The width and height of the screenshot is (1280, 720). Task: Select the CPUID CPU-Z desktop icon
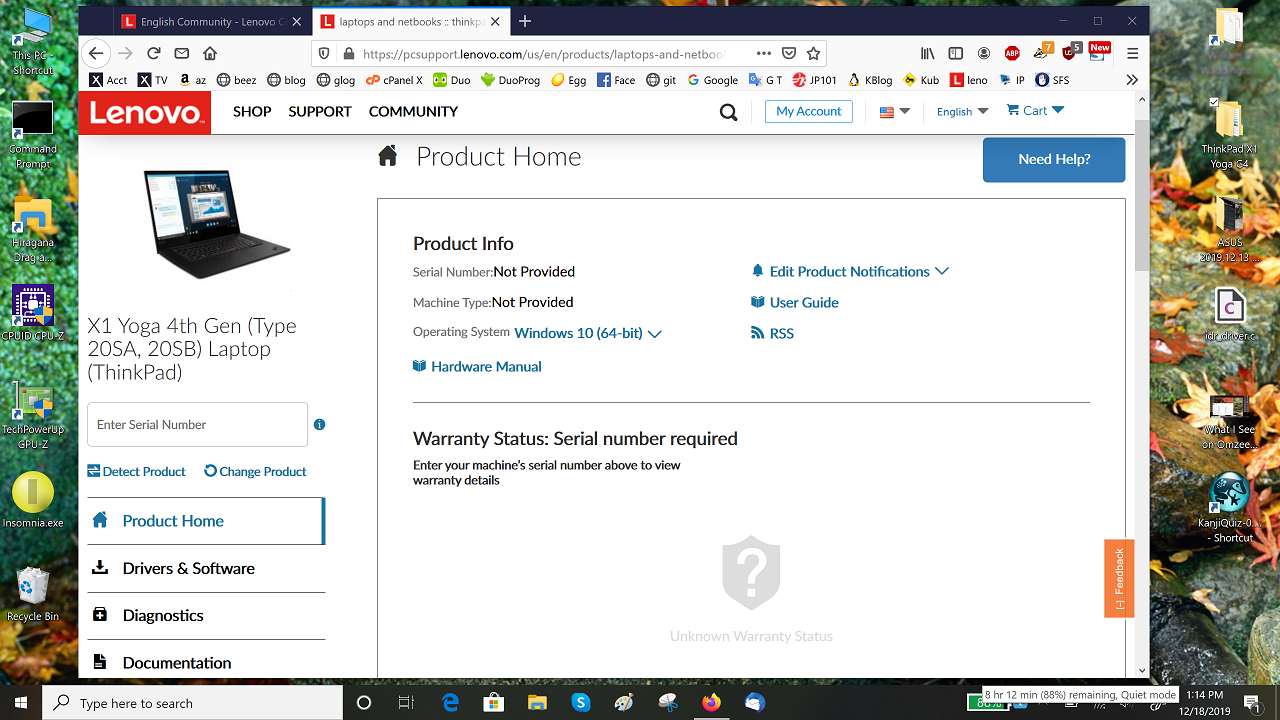pos(32,313)
